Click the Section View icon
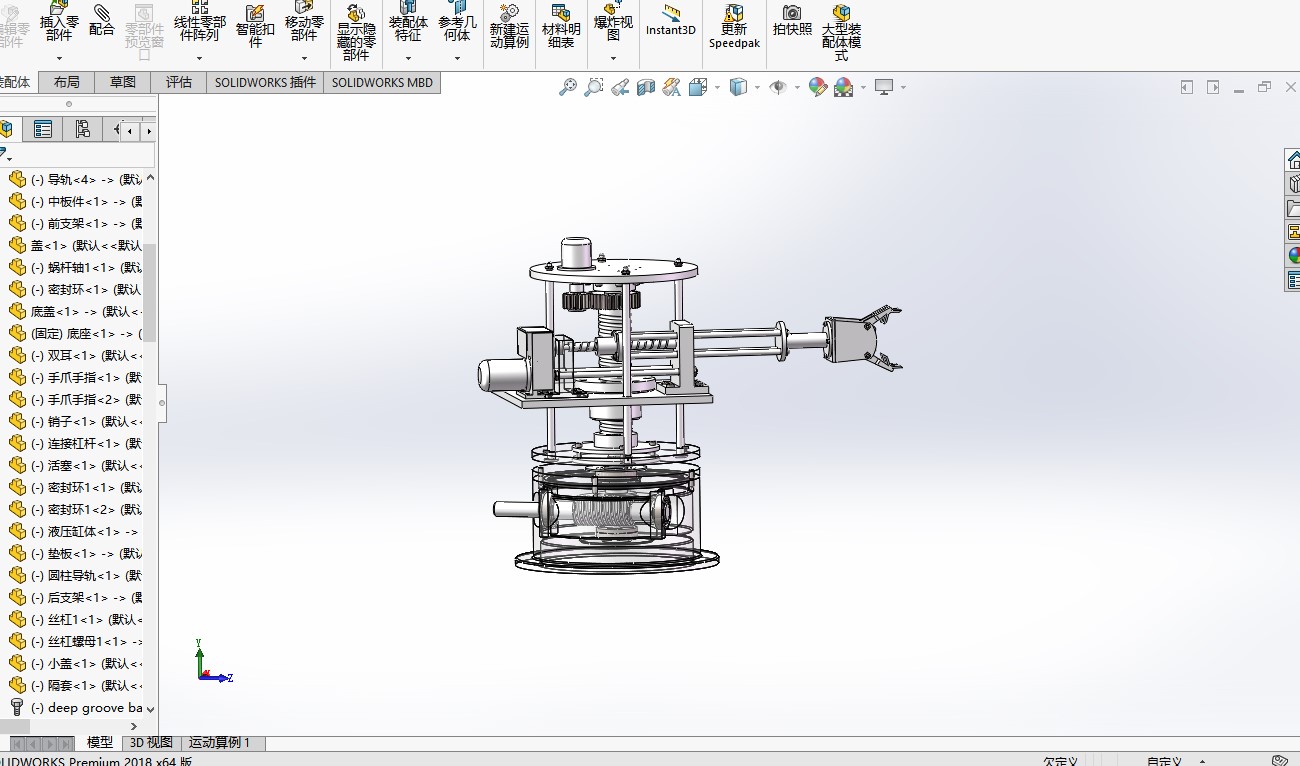The image size is (1300, 766). tap(646, 87)
